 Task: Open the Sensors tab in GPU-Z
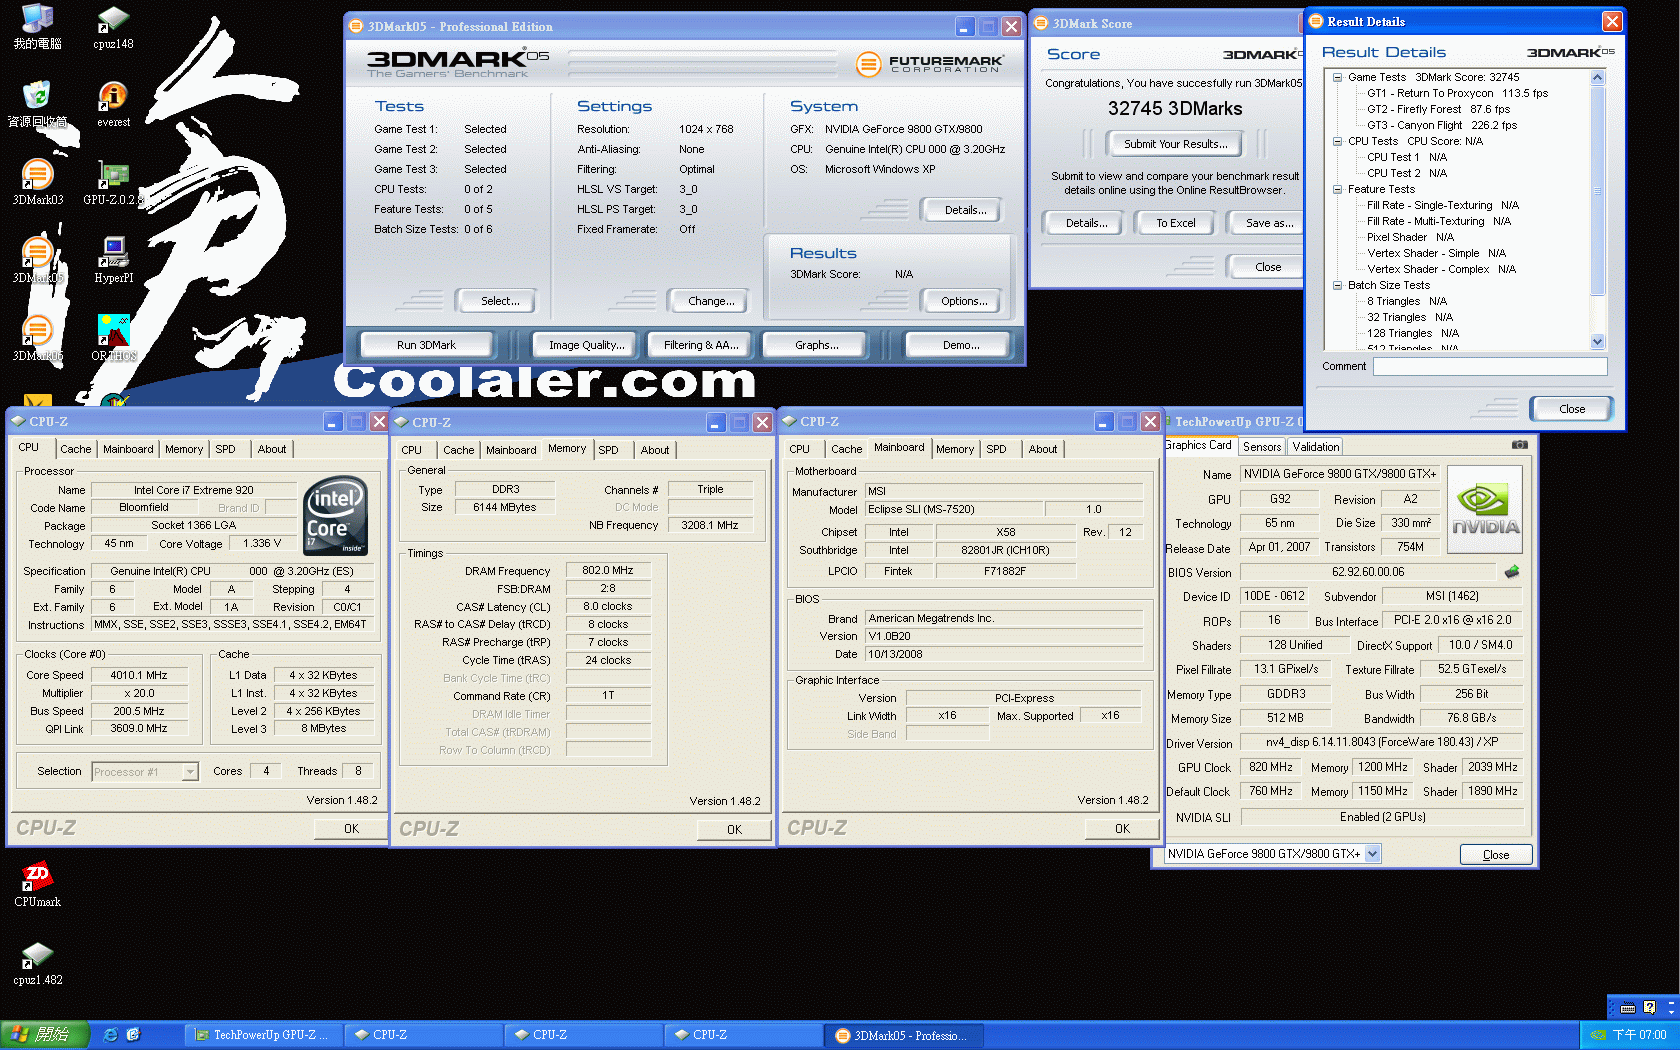coord(1262,447)
